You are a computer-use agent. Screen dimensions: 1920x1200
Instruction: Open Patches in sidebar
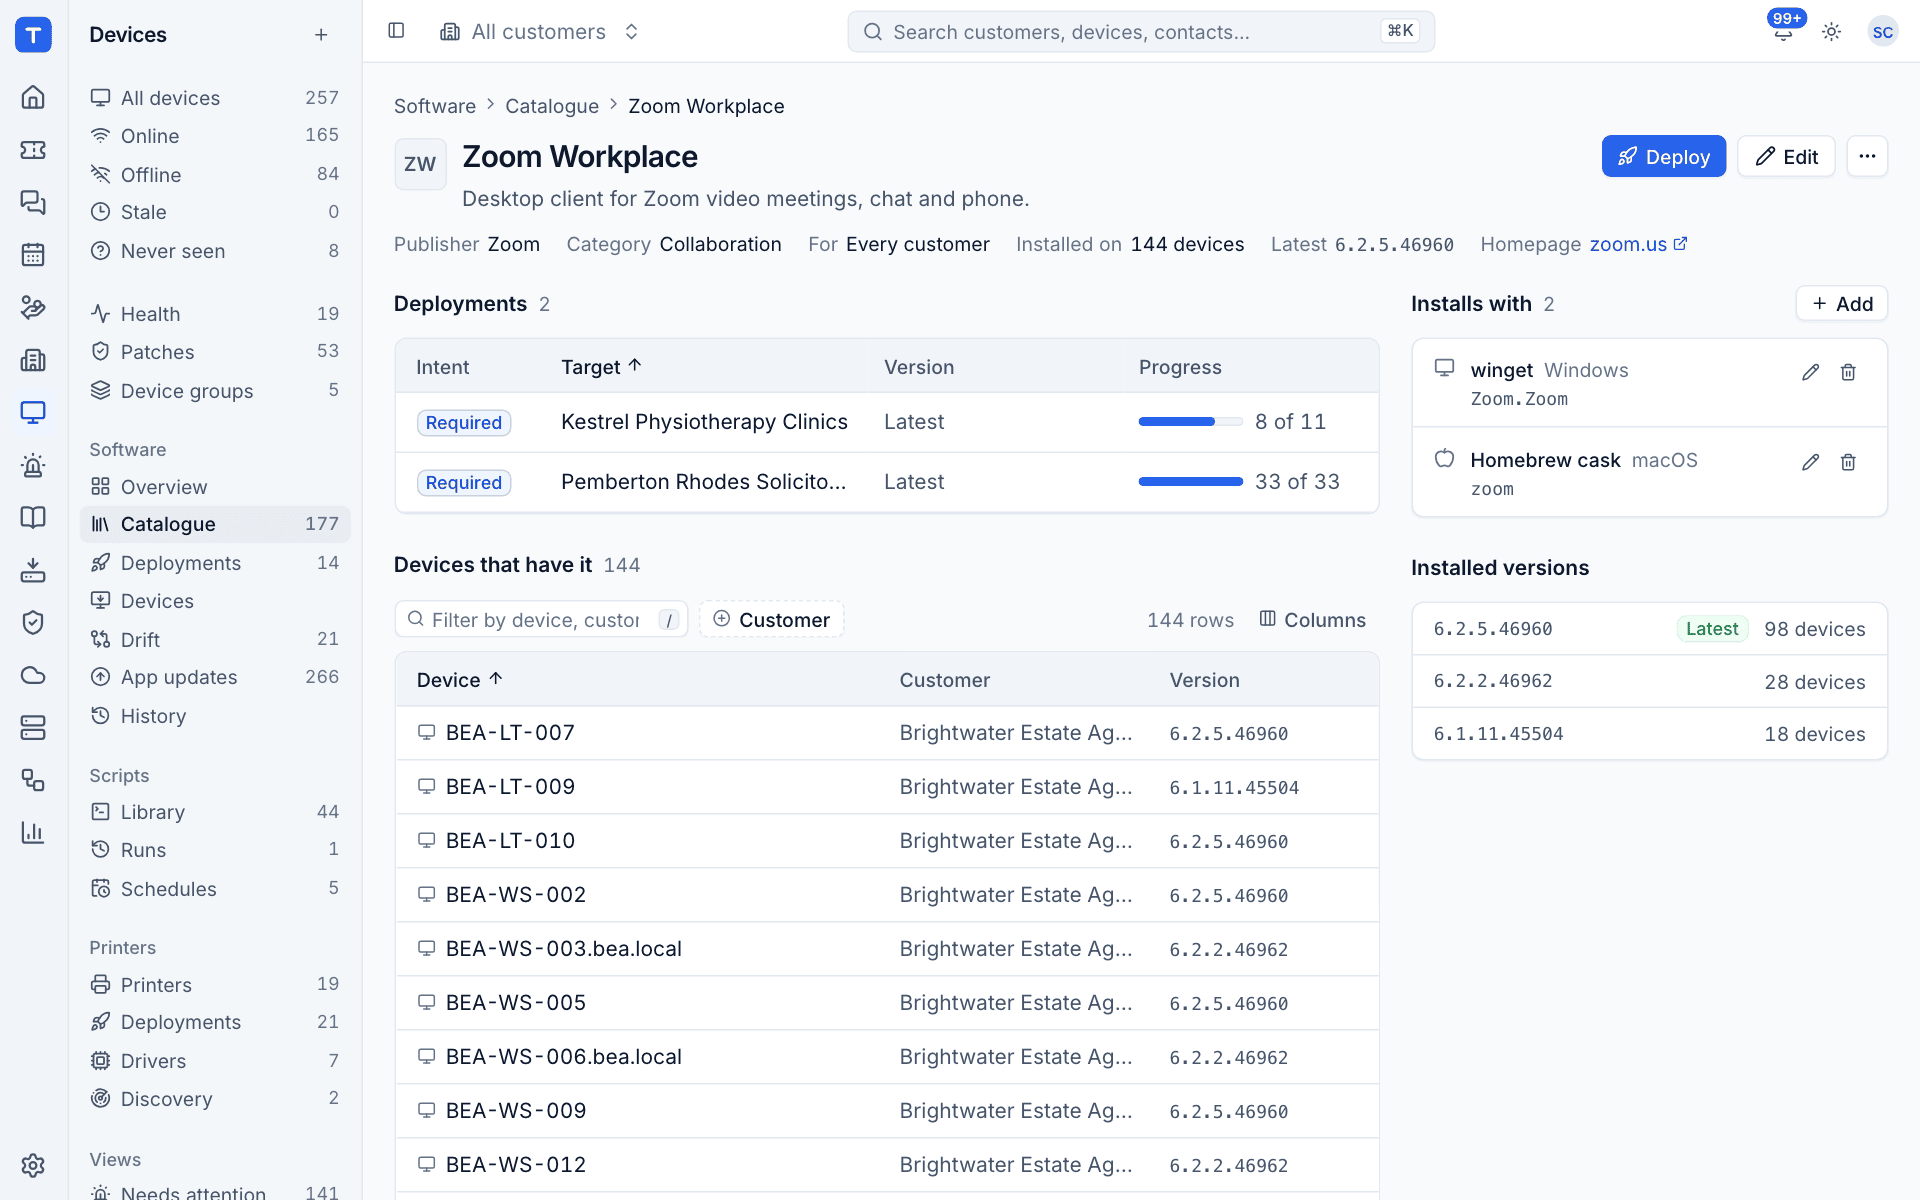[x=215, y=352]
